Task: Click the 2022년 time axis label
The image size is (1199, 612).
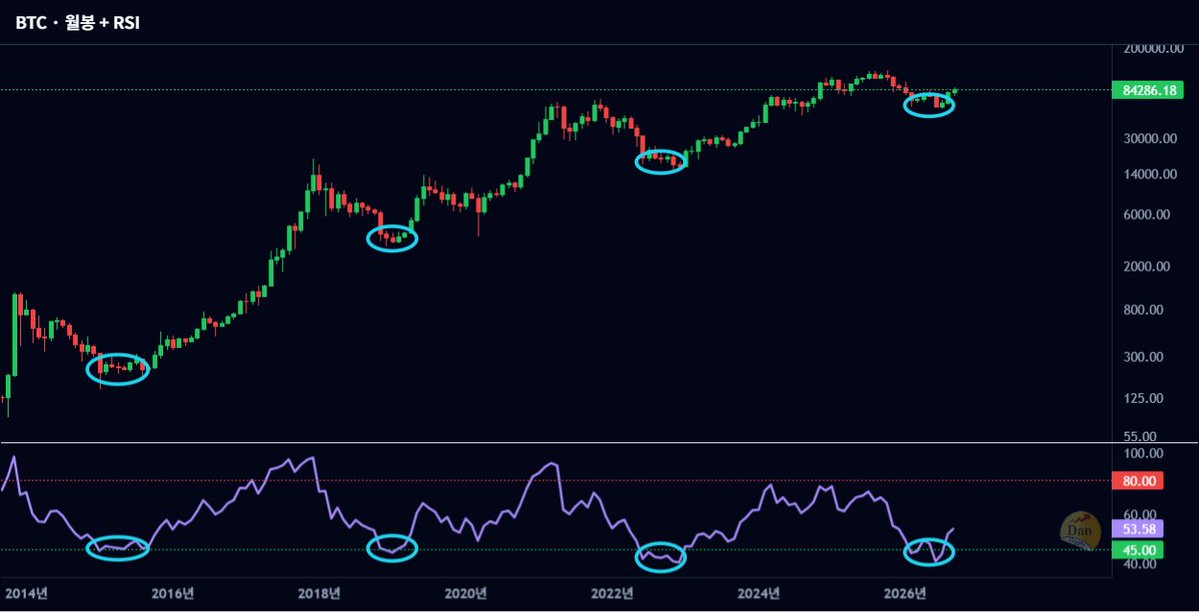Action: 612,593
